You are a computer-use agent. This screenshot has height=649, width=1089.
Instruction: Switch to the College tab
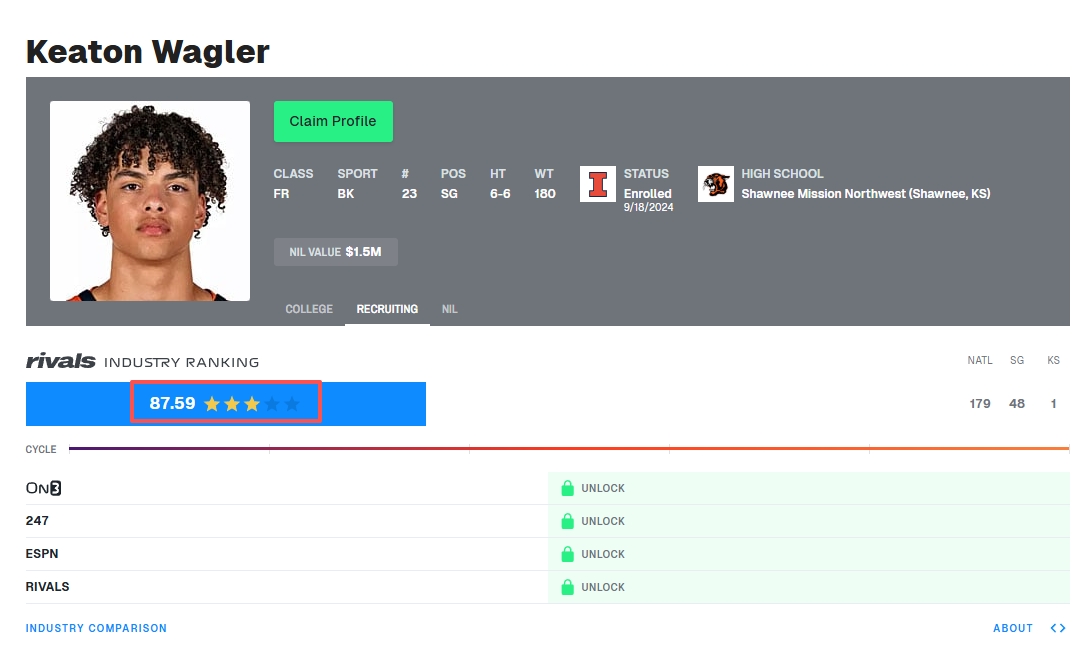pyautogui.click(x=309, y=309)
